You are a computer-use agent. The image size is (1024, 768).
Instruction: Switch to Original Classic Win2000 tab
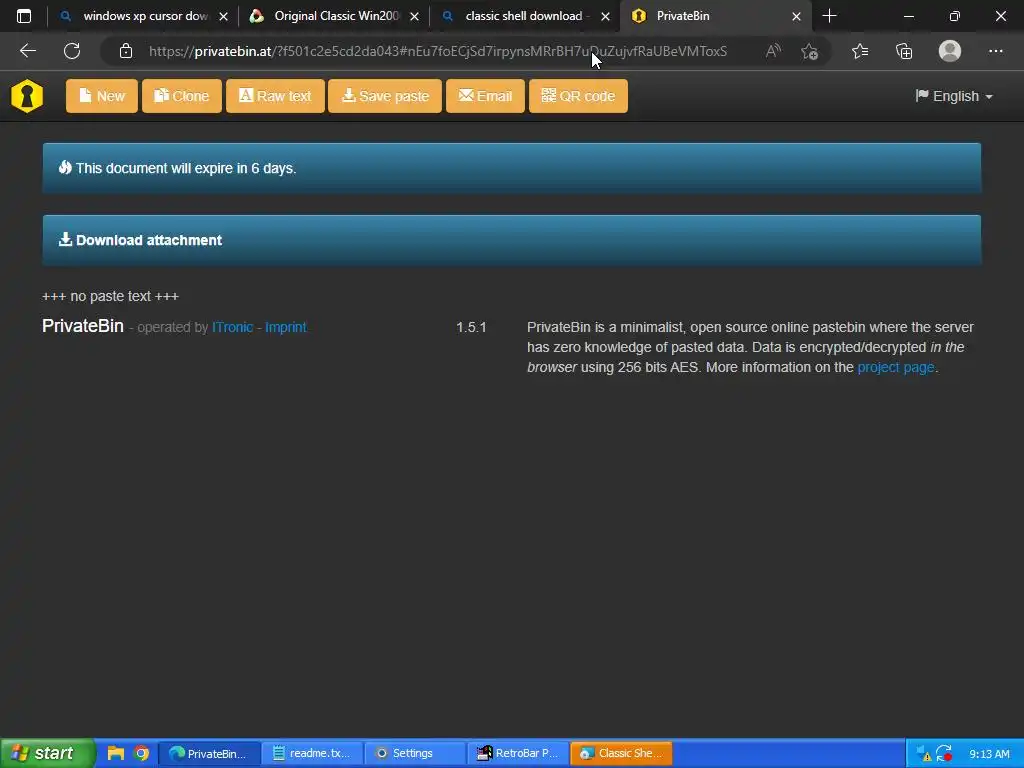[x=327, y=16]
